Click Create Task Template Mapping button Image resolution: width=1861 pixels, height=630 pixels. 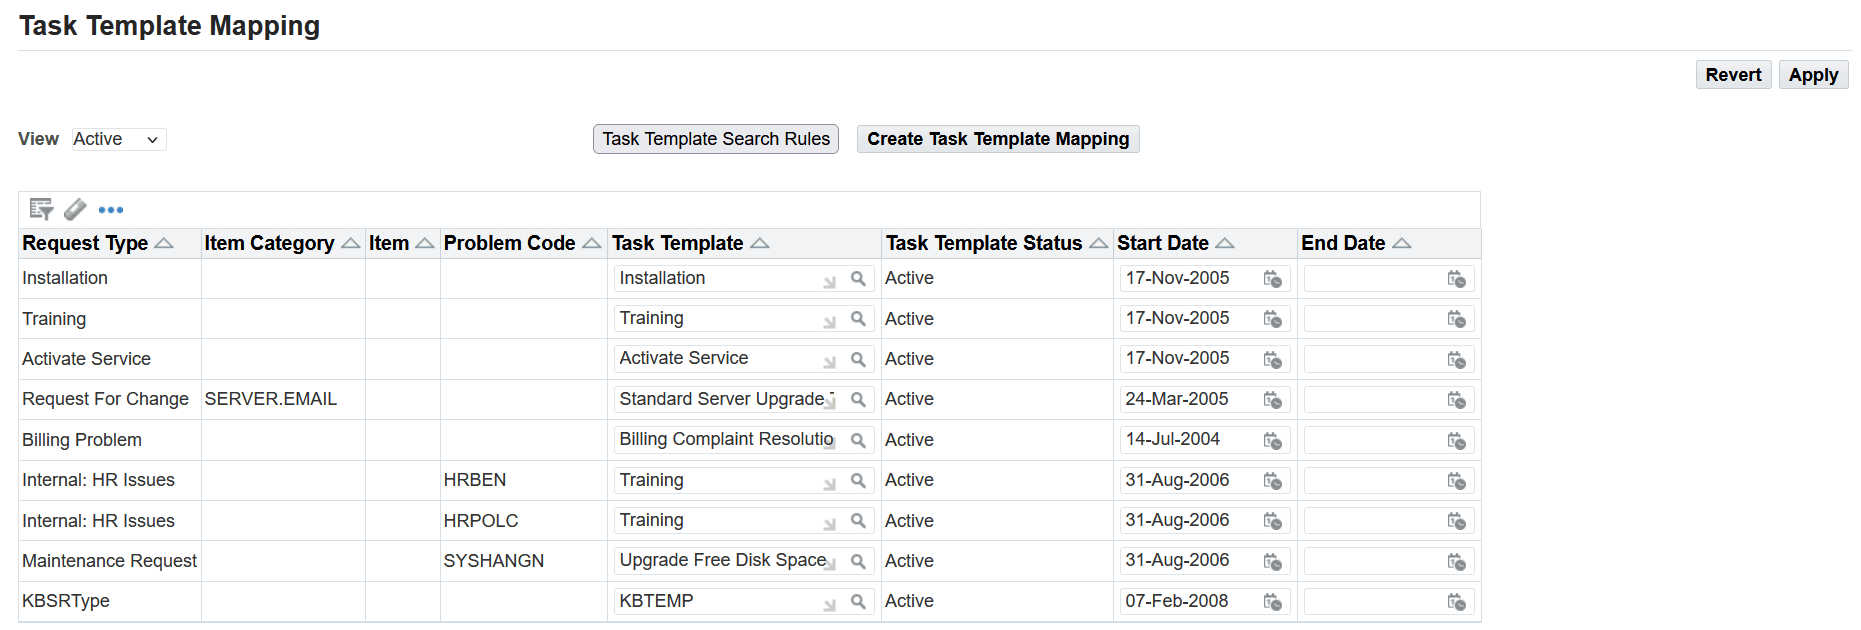coord(998,139)
